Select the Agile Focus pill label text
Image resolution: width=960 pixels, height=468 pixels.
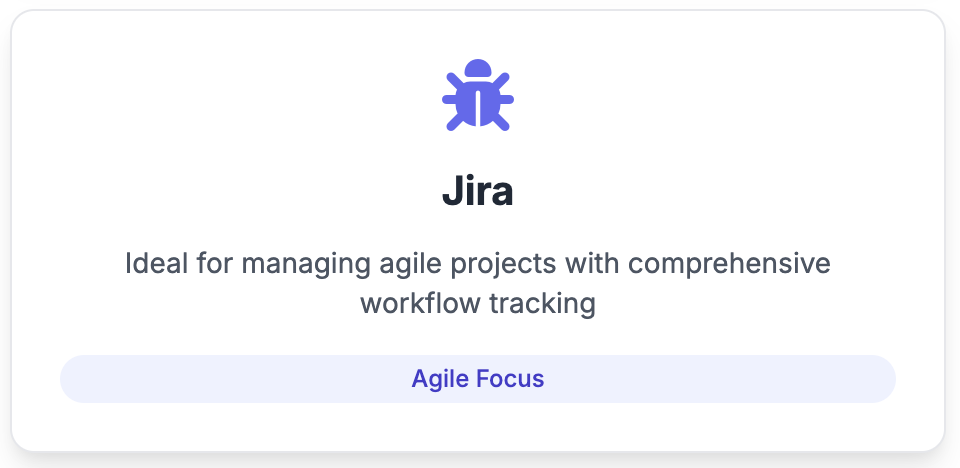point(478,379)
